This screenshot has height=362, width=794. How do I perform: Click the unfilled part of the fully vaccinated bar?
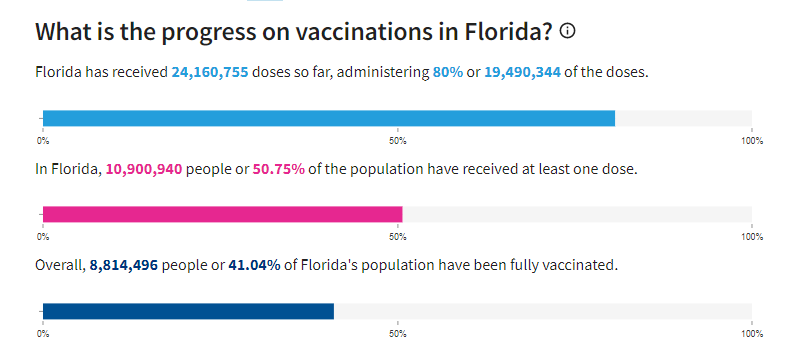[x=543, y=311]
